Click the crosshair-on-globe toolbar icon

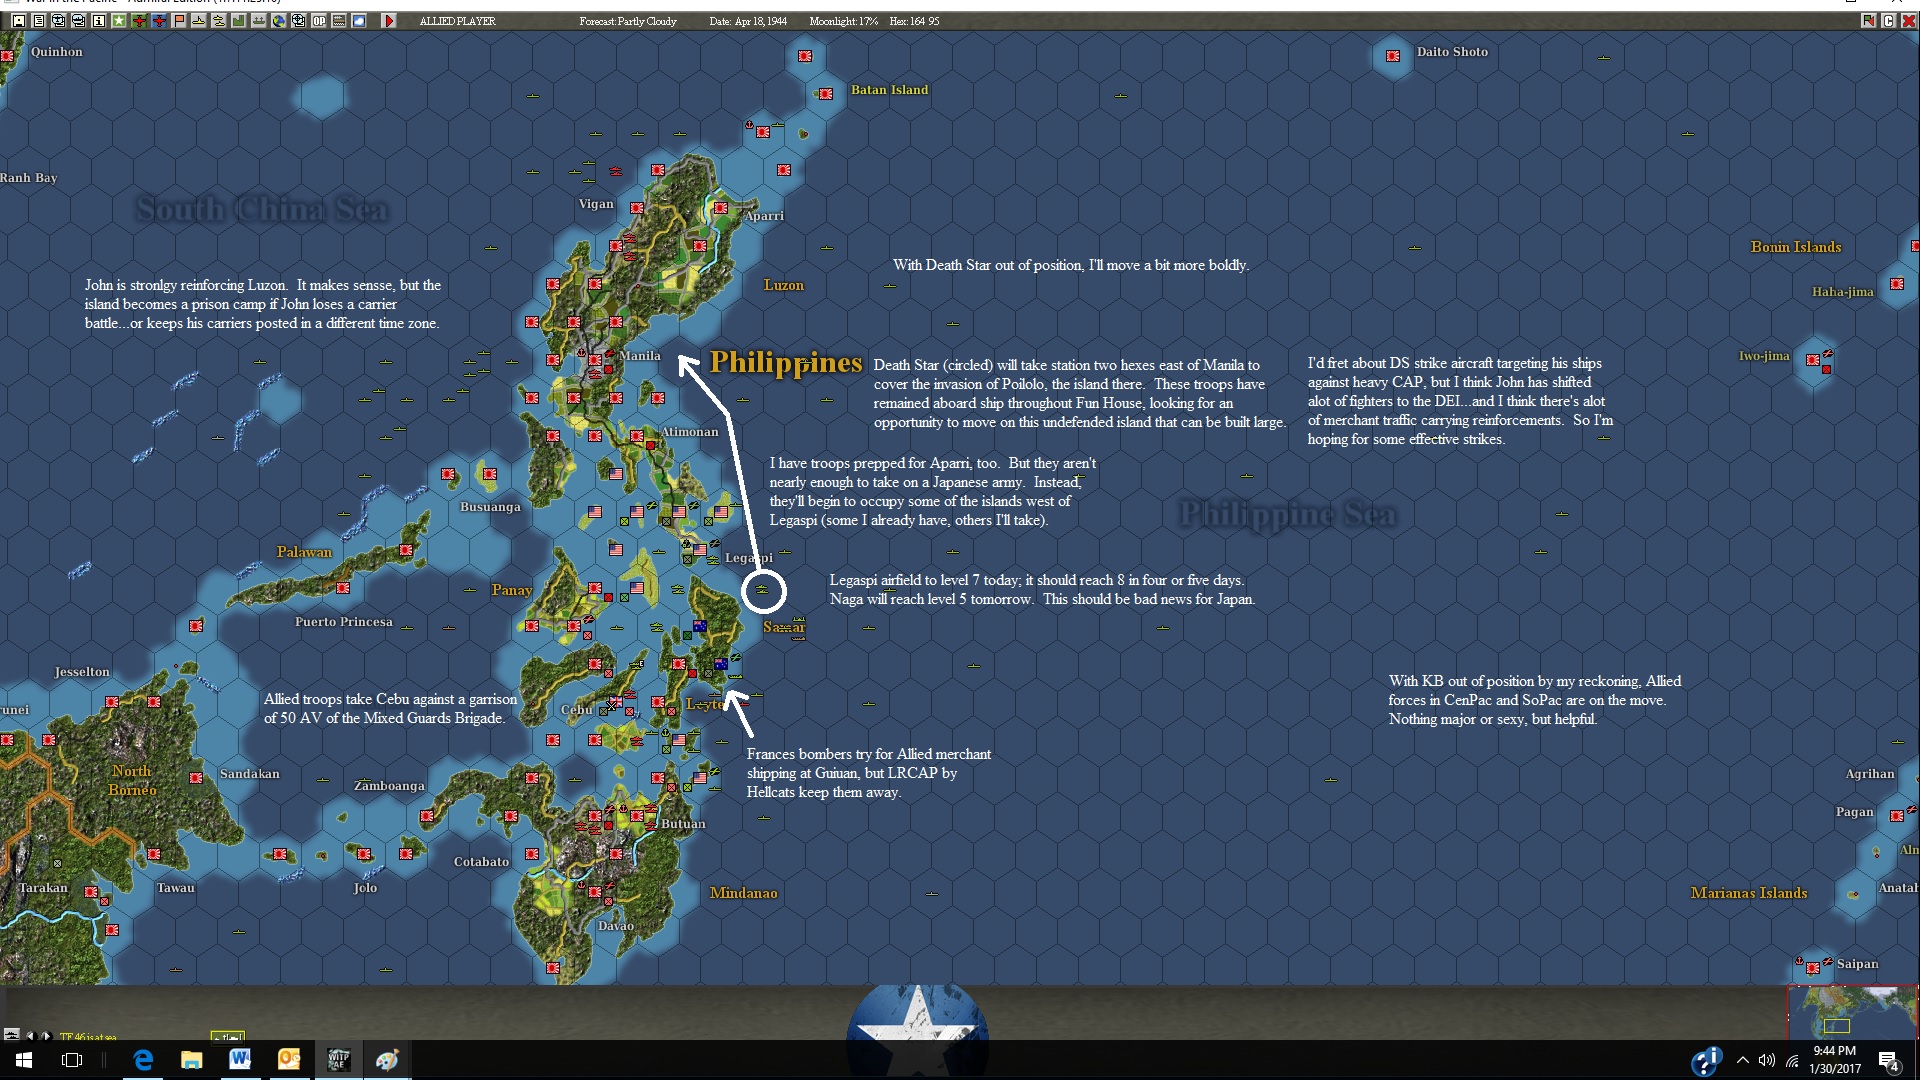tap(298, 20)
